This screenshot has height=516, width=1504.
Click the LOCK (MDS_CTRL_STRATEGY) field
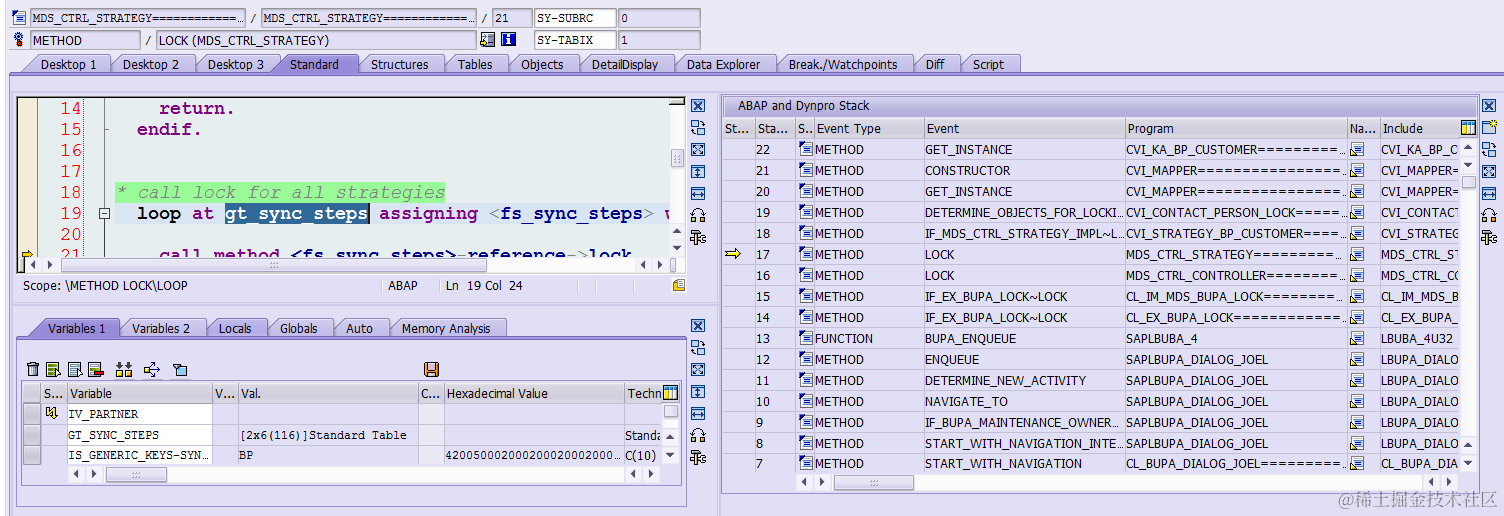pos(316,40)
